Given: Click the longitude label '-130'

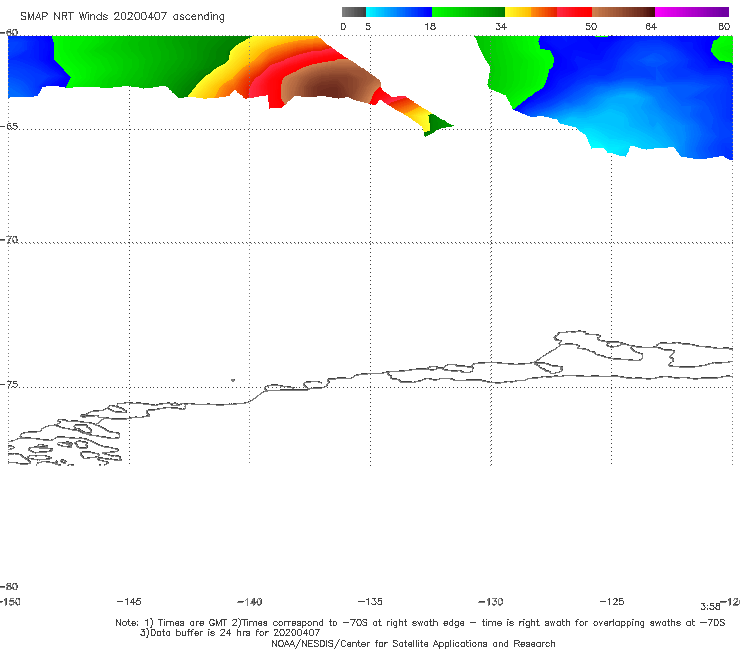Looking at the screenshot, I should 491,602.
